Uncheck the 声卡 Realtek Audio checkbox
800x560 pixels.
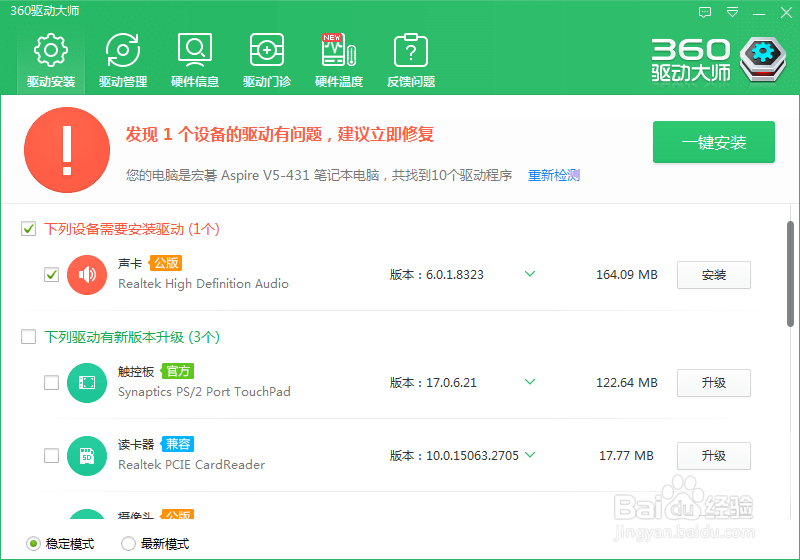(x=52, y=274)
